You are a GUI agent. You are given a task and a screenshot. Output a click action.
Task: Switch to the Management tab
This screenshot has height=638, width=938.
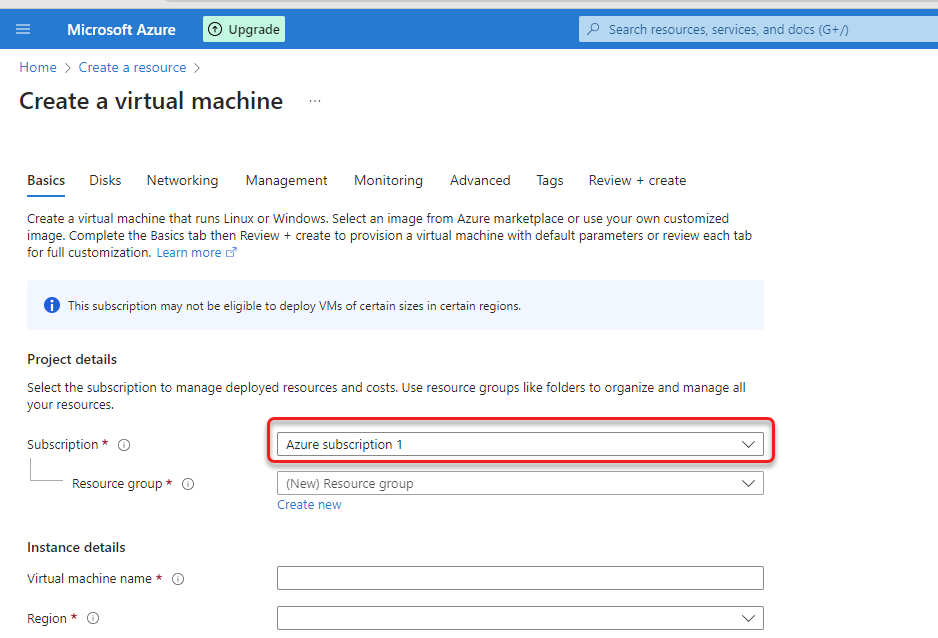[286, 180]
